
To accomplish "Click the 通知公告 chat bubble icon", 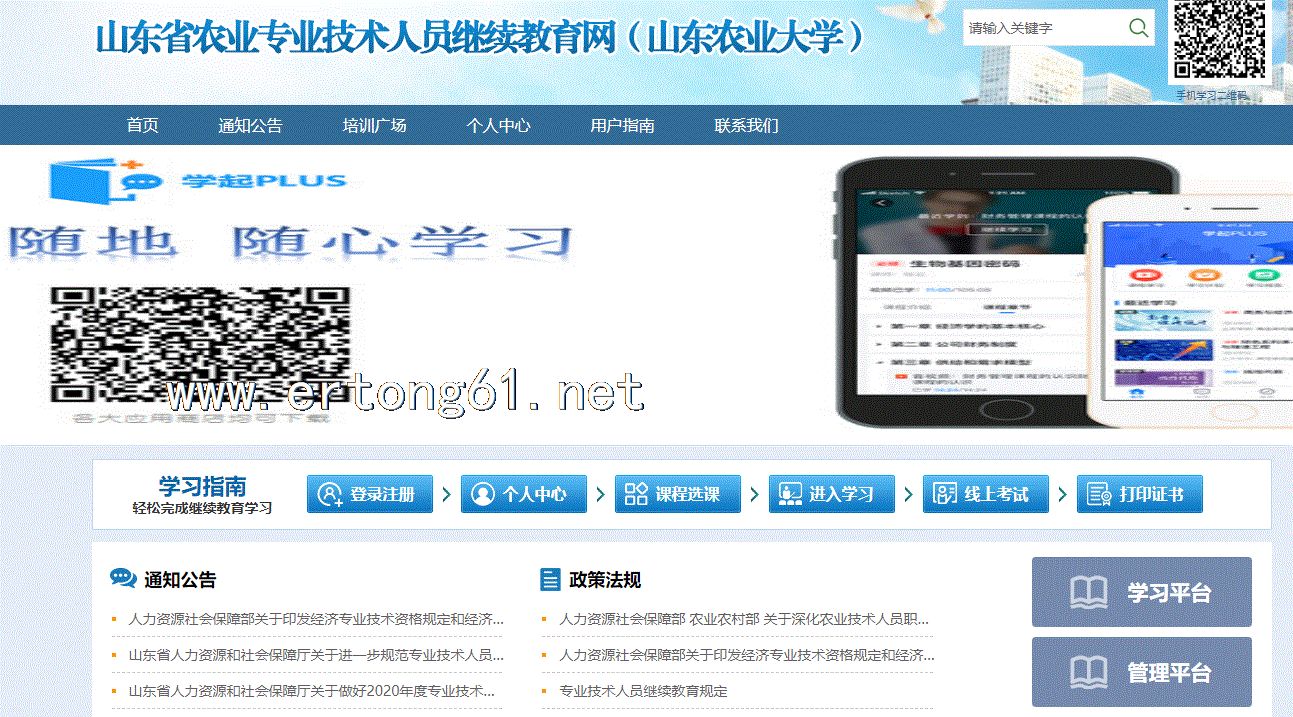I will pyautogui.click(x=123, y=579).
